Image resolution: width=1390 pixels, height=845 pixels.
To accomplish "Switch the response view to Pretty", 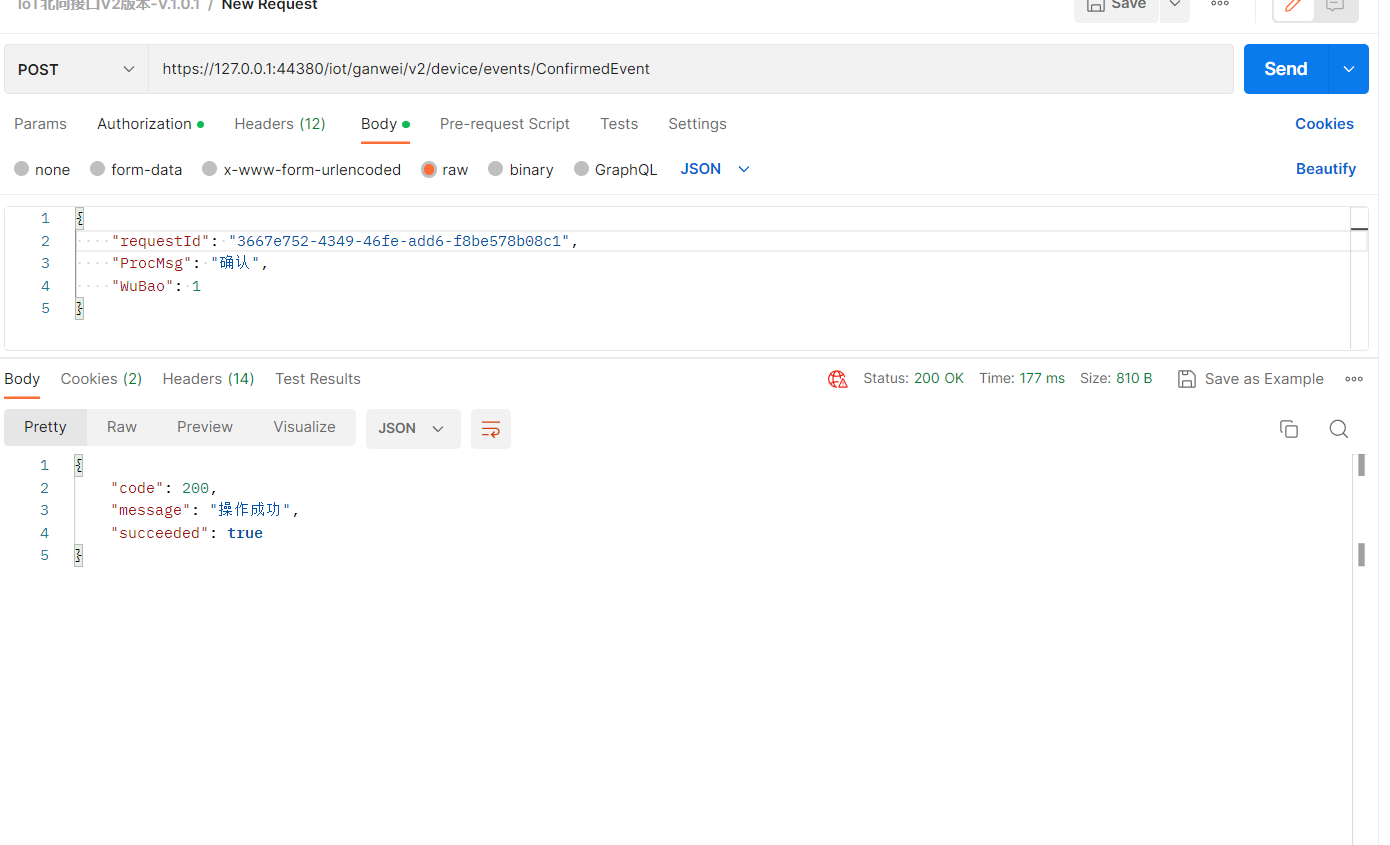I will 45,427.
